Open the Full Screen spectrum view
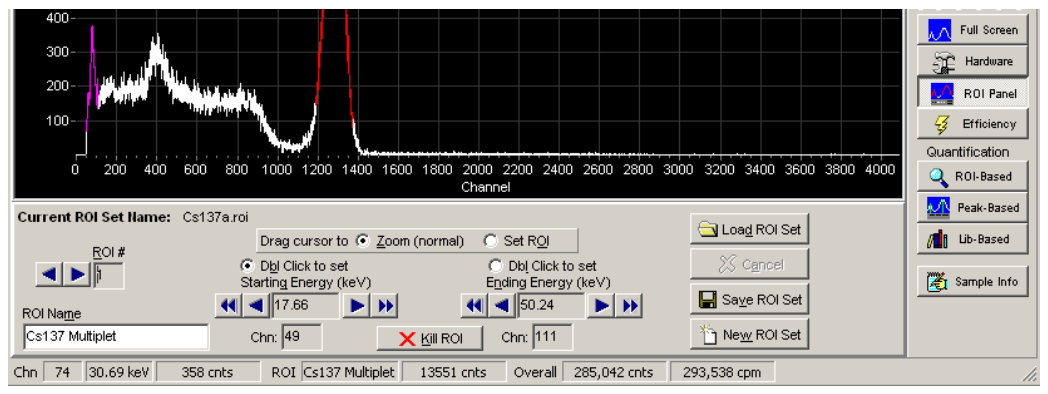Viewport: 1048px width, 394px height. point(972,30)
